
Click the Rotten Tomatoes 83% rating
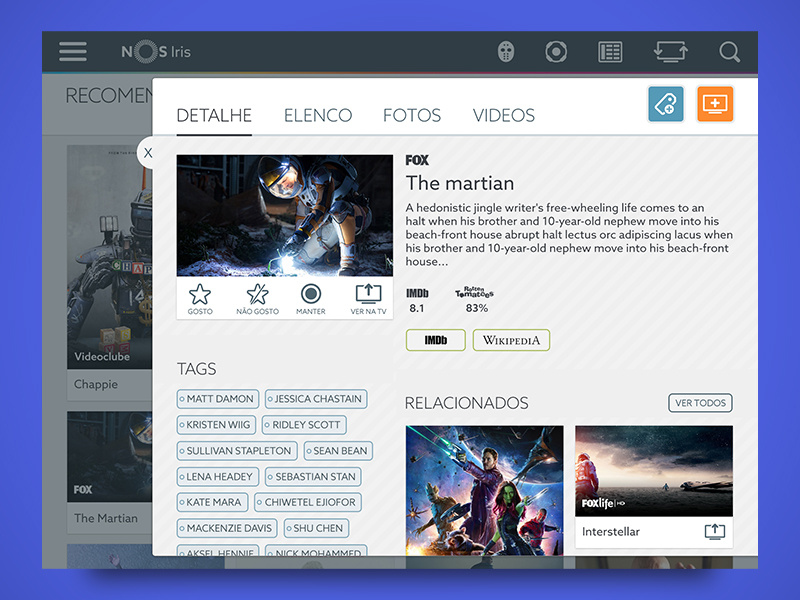(x=475, y=300)
